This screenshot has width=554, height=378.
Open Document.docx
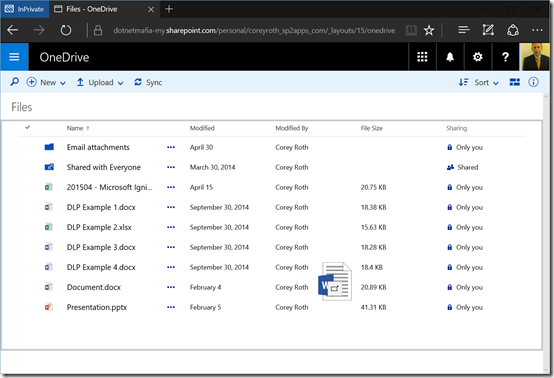pos(94,287)
